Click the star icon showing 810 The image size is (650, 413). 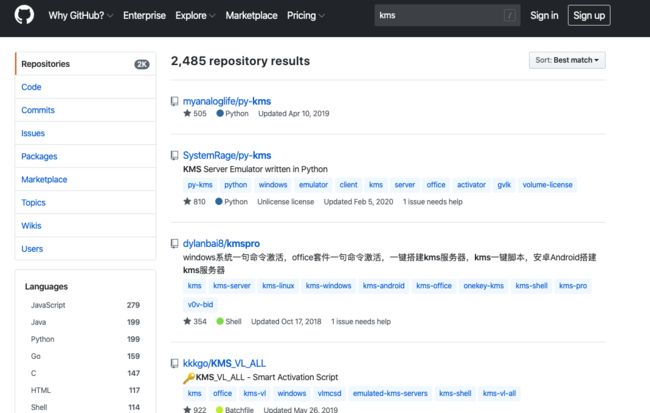[187, 202]
